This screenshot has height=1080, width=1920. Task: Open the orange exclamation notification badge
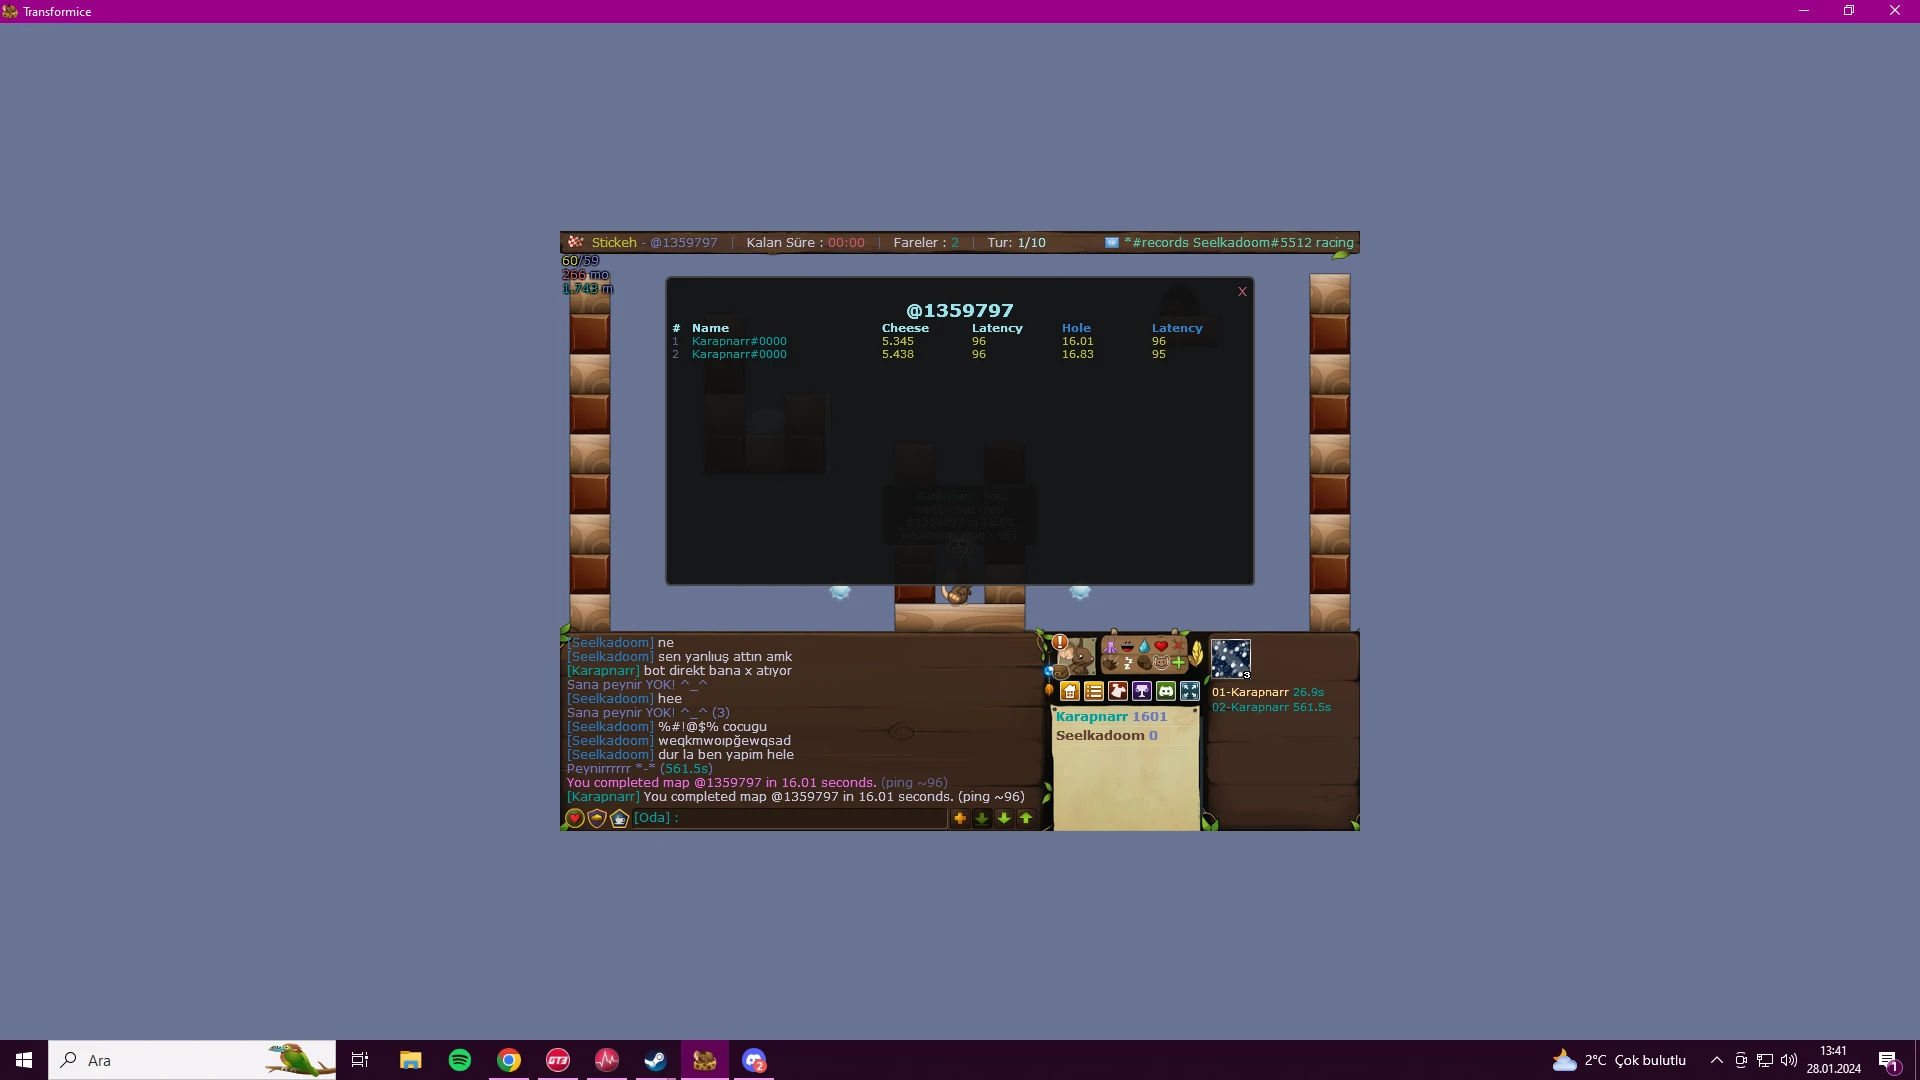(x=1060, y=642)
